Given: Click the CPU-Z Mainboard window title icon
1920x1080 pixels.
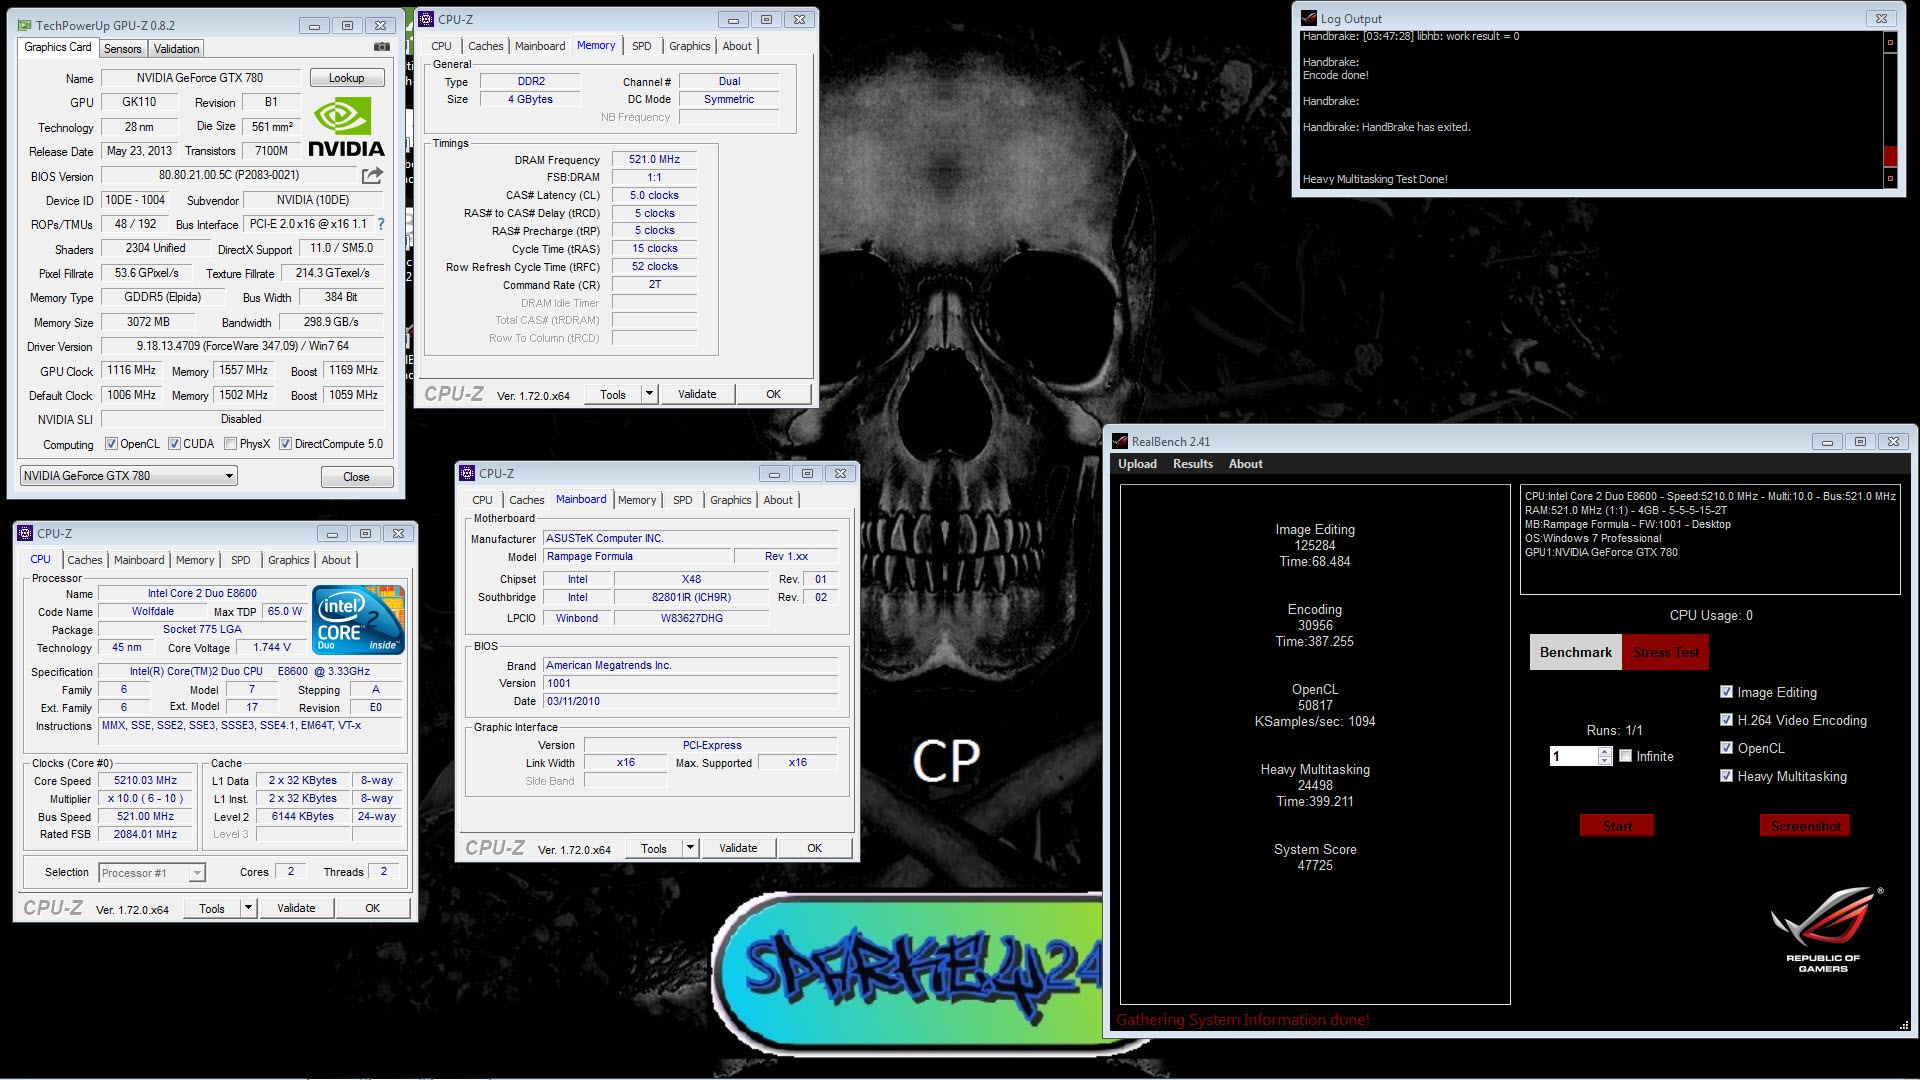Looking at the screenshot, I should [467, 473].
